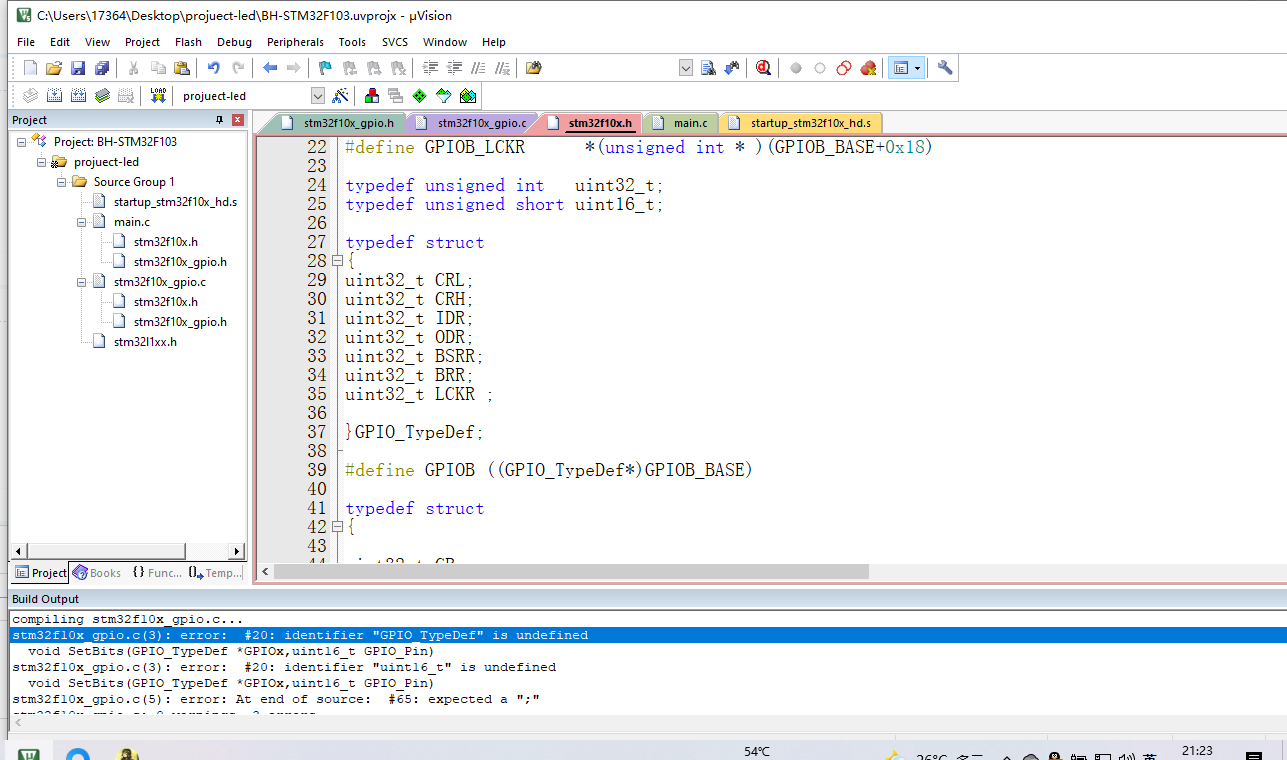The height and width of the screenshot is (760, 1287).
Task: Click the editor horizontal scrollbar thumb
Action: tap(571, 572)
